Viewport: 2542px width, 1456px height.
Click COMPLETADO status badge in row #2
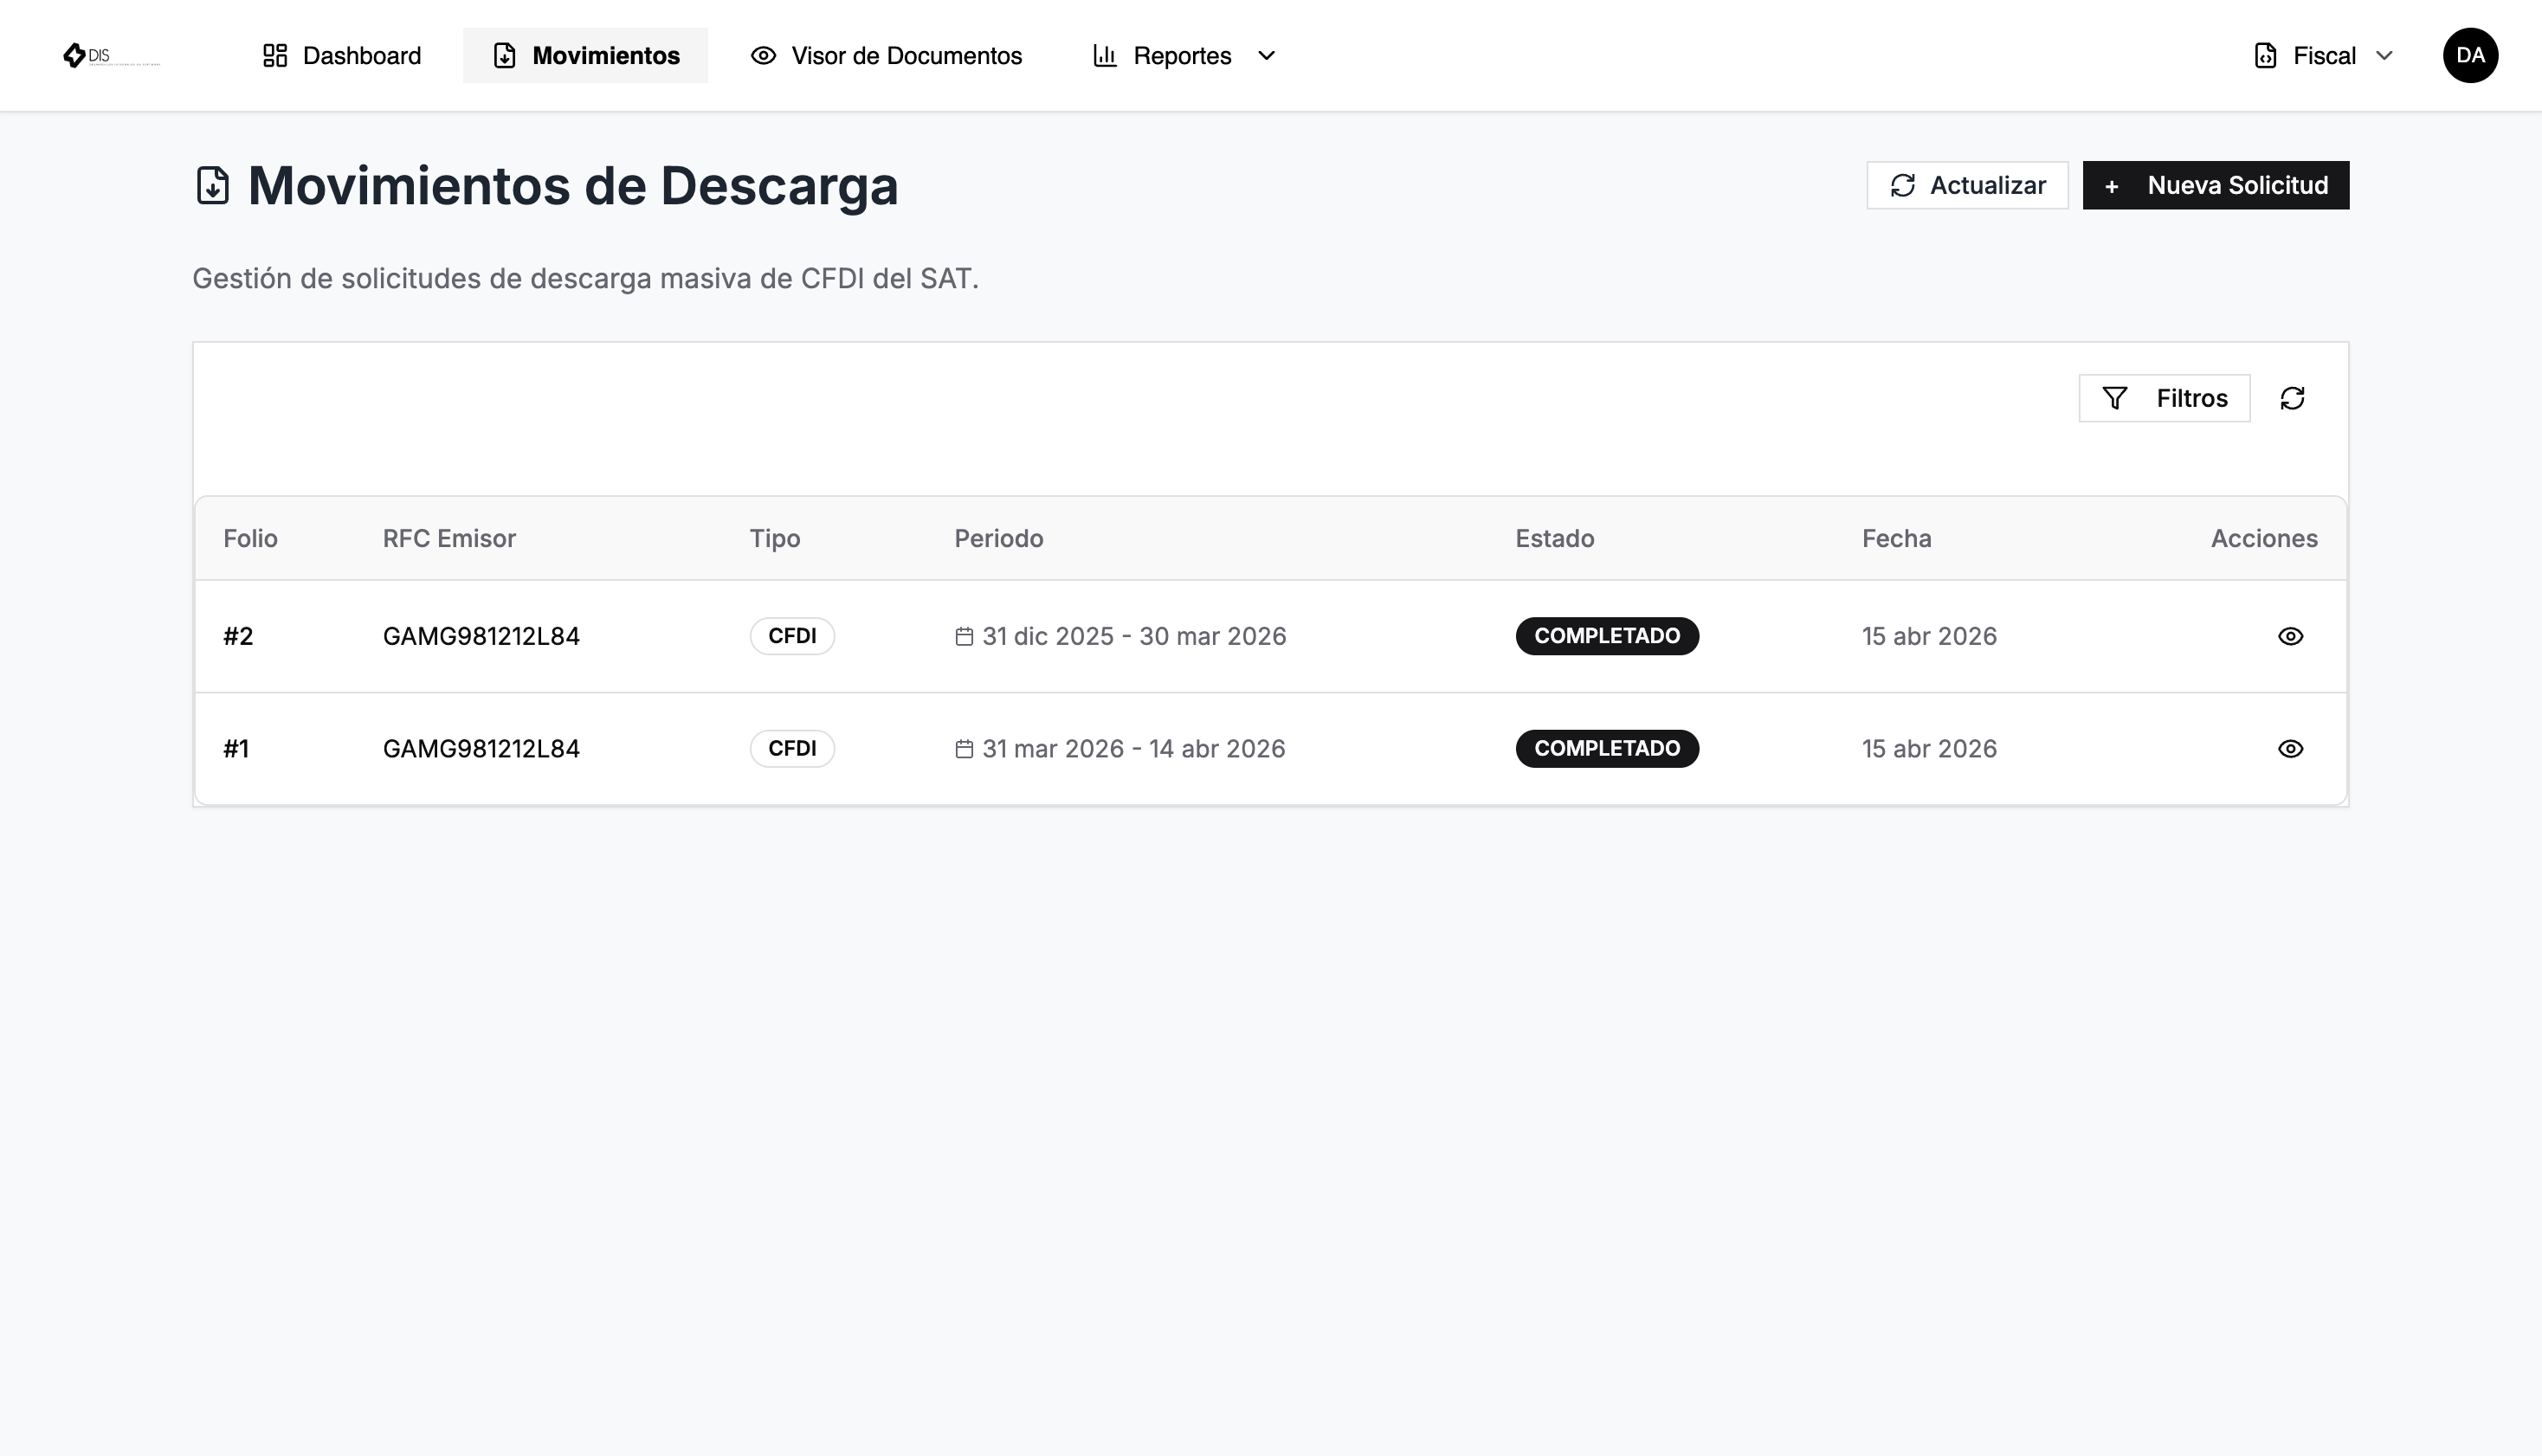[1606, 636]
